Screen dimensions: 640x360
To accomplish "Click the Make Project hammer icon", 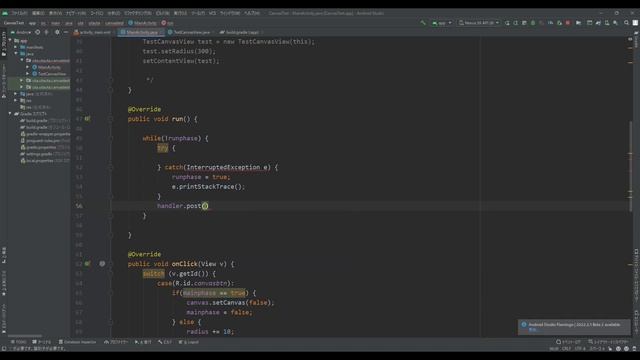I will (x=423, y=23).
